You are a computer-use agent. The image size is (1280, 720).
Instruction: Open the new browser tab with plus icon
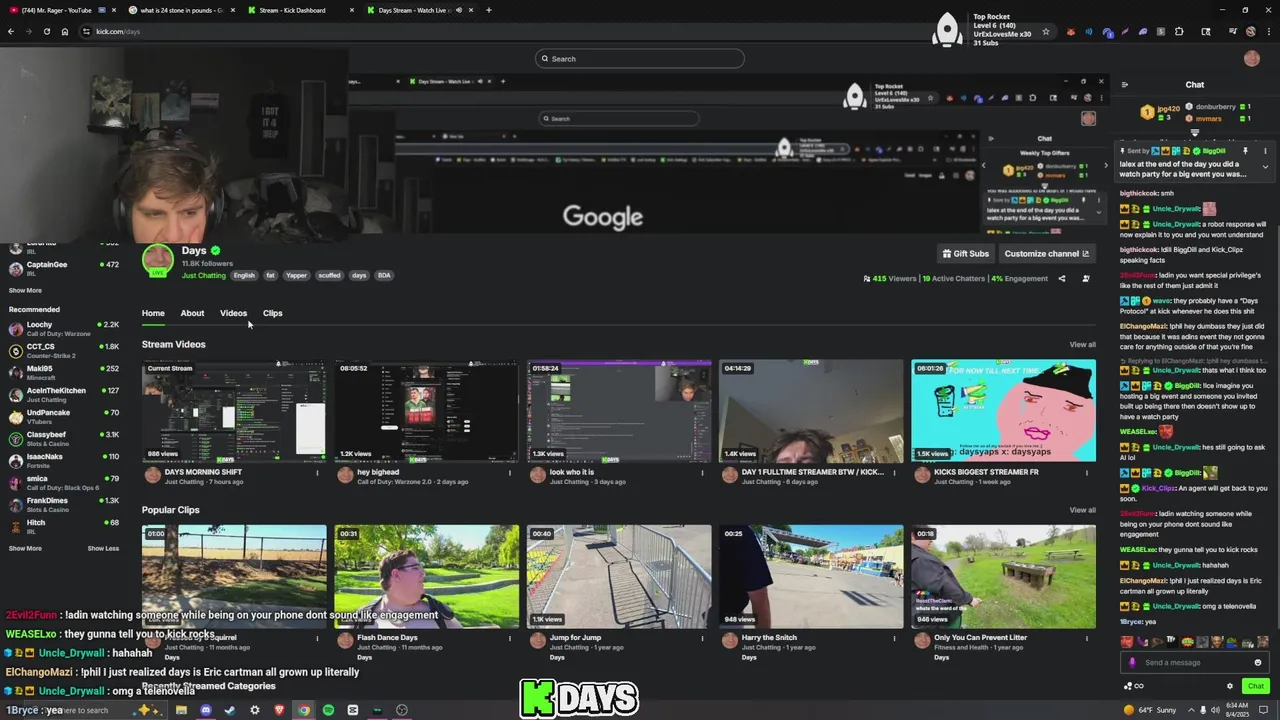coord(488,10)
